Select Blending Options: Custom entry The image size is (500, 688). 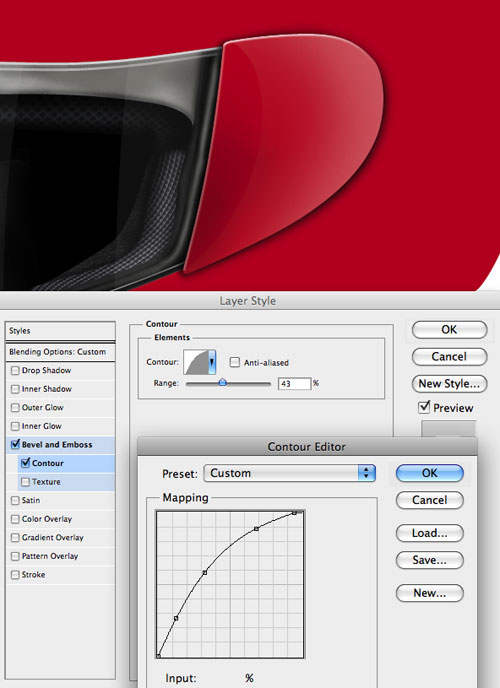click(x=61, y=352)
